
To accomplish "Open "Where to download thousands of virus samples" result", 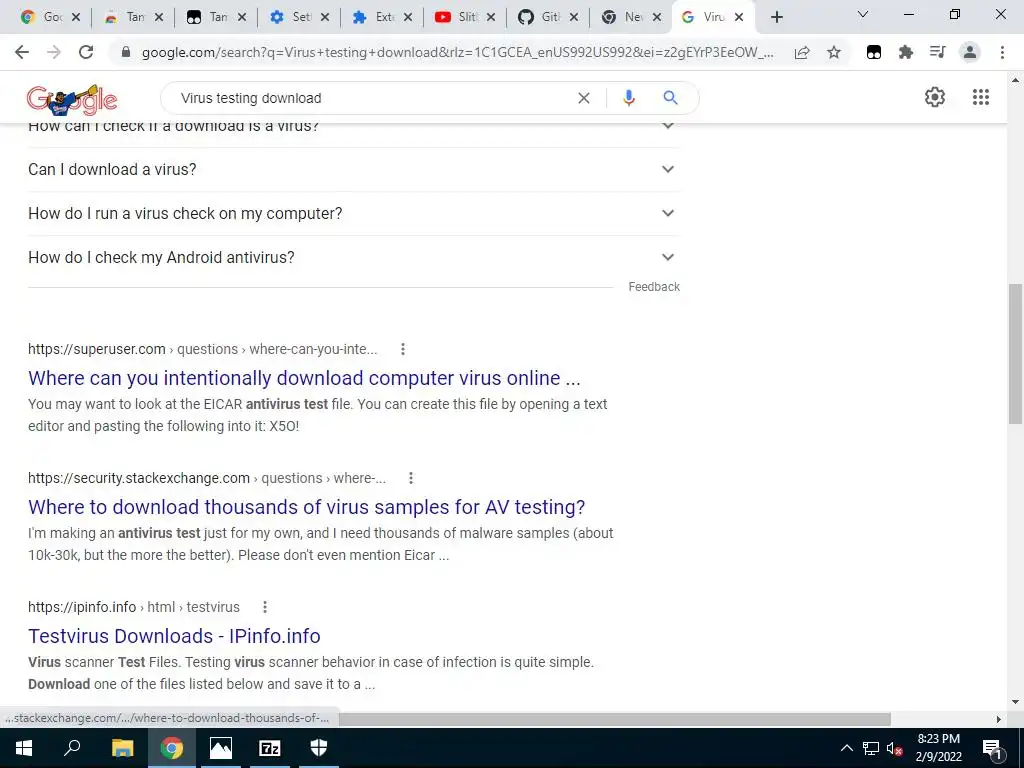I will tap(306, 507).
